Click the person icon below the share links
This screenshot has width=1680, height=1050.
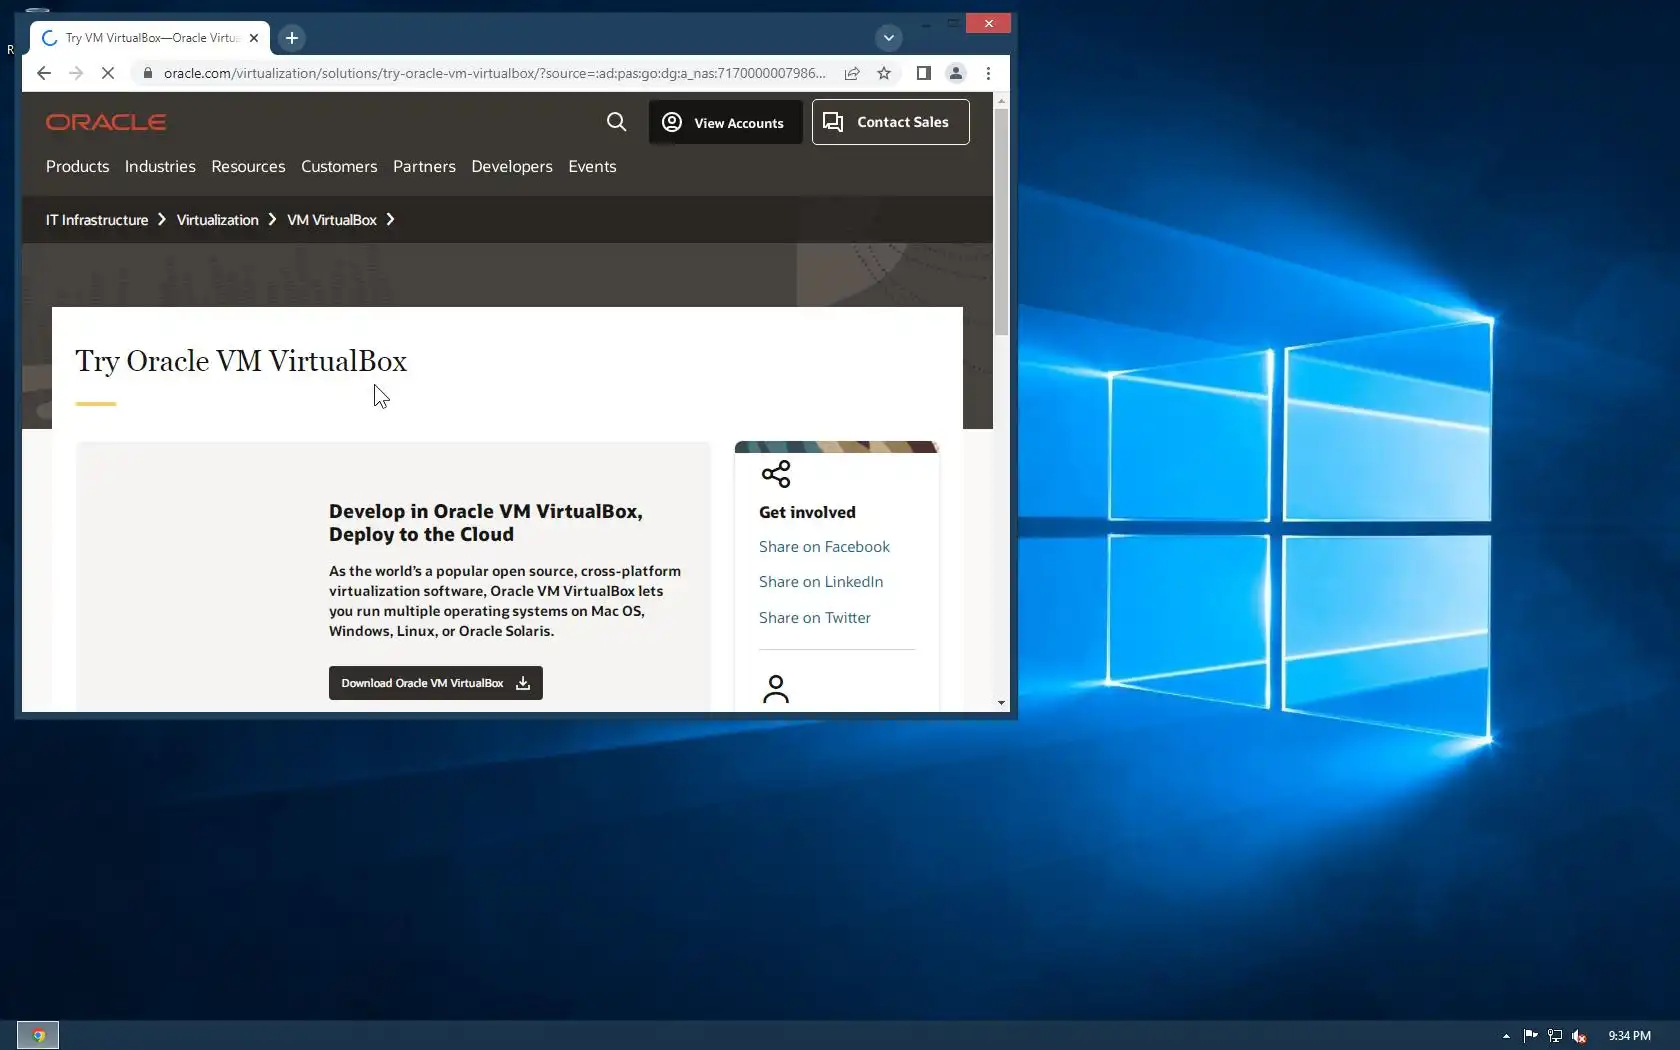[776, 689]
